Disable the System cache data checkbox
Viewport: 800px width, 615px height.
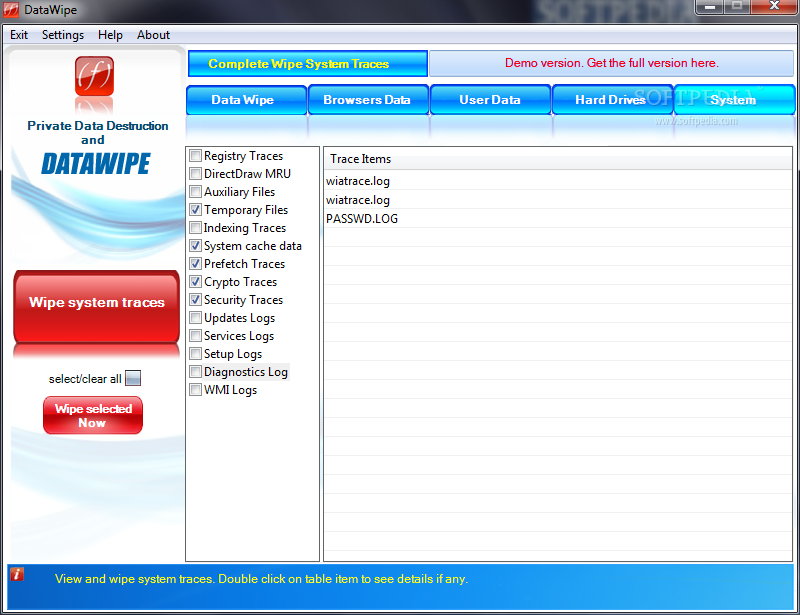195,245
